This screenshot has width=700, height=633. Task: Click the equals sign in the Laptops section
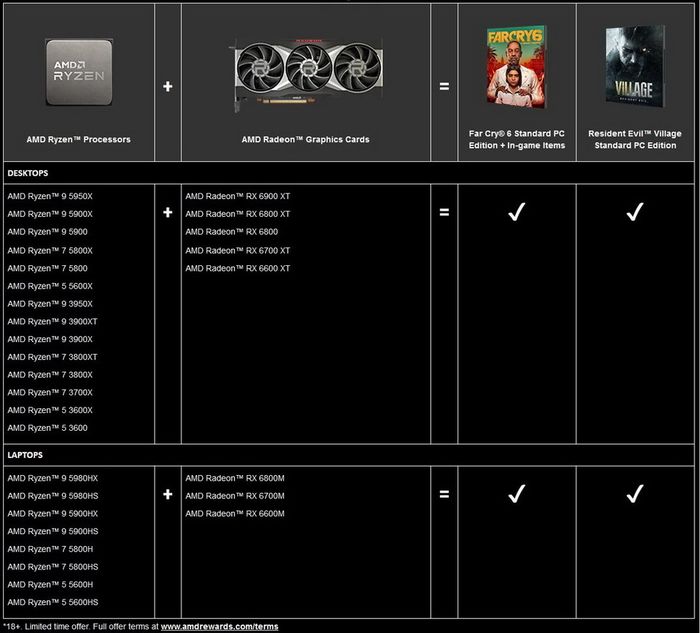[x=444, y=494]
